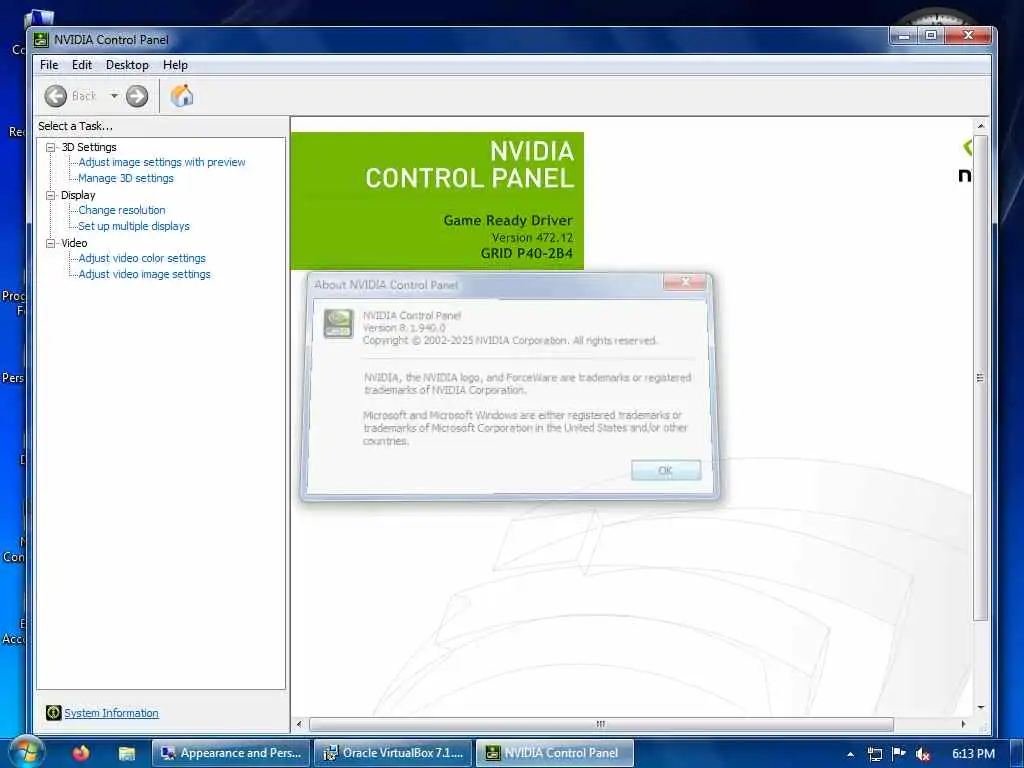Switch to Appearance and Personalization taskbar window
The image size is (1024, 768).
(x=231, y=753)
